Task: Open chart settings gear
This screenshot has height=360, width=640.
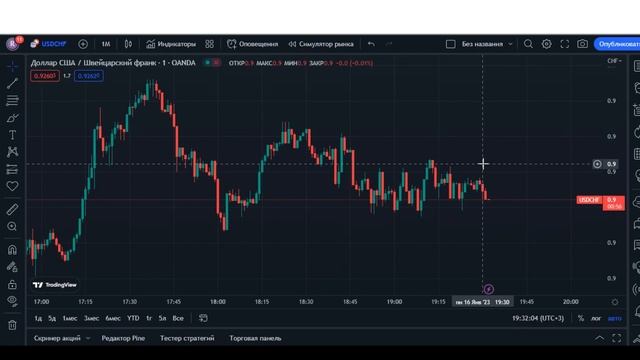Action: [547, 44]
